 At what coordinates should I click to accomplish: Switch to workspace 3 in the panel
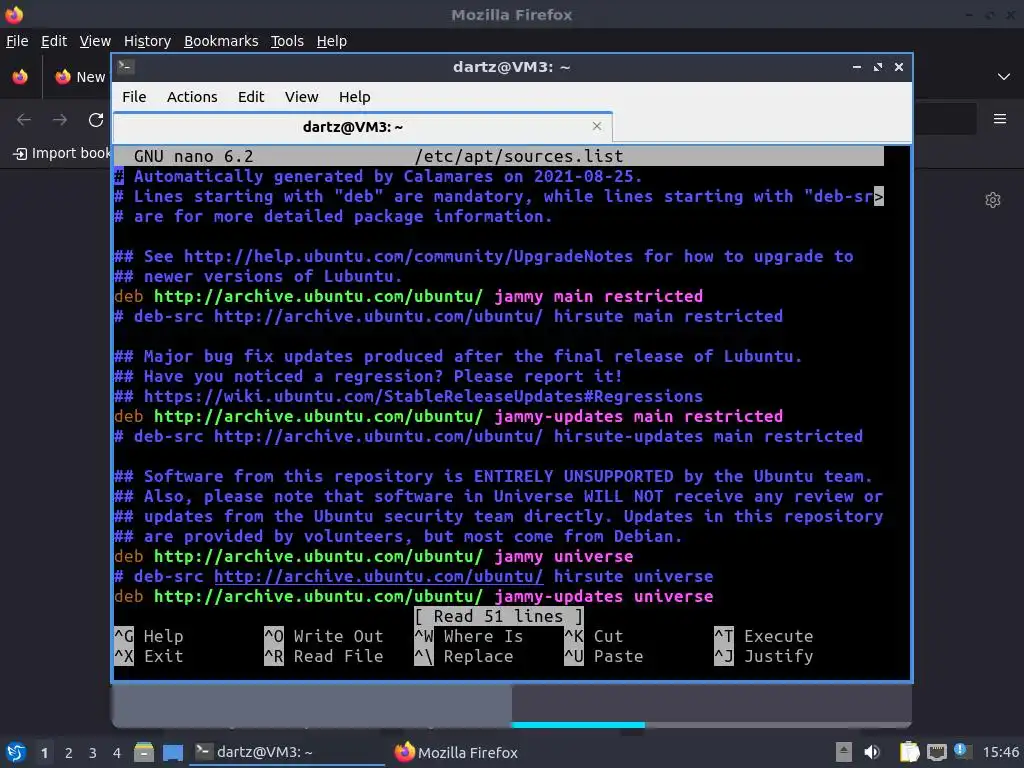click(93, 753)
